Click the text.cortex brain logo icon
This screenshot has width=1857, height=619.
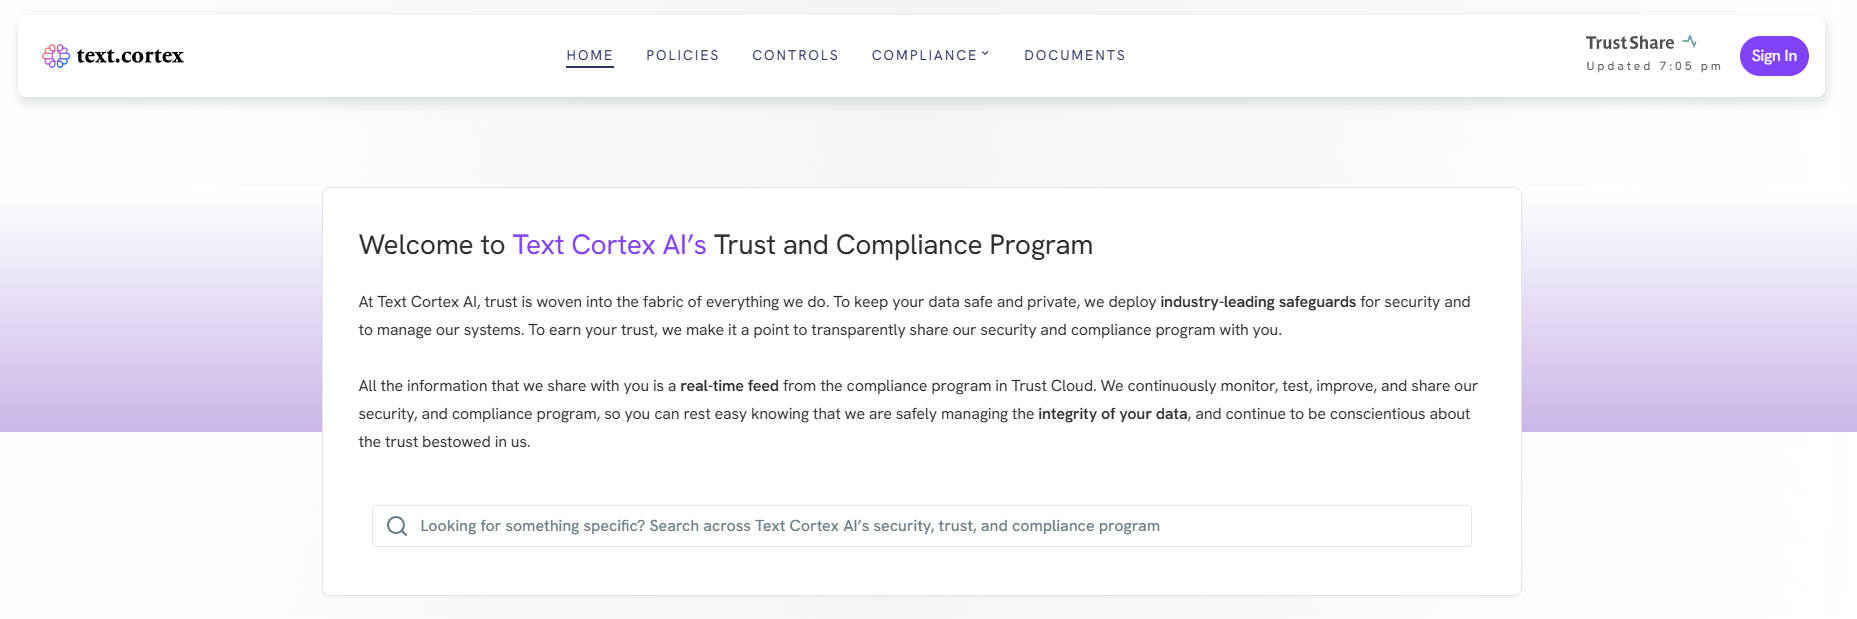tap(56, 56)
